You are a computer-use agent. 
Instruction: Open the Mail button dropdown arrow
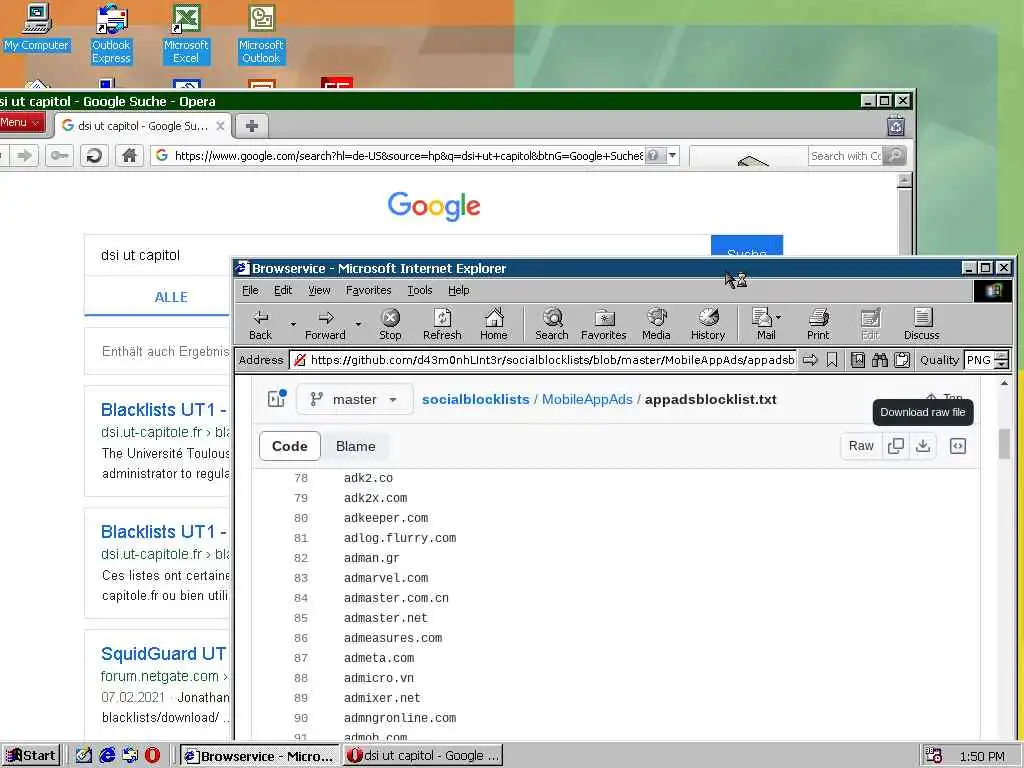[x=778, y=317]
